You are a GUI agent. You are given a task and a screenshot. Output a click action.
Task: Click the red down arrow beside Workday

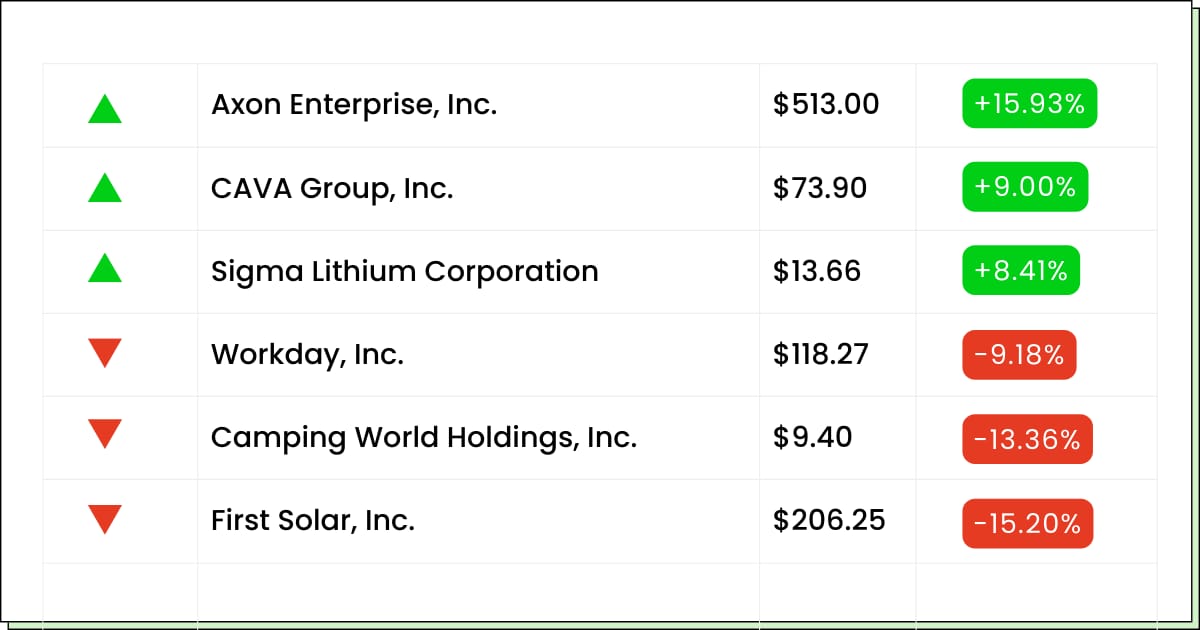(x=105, y=353)
